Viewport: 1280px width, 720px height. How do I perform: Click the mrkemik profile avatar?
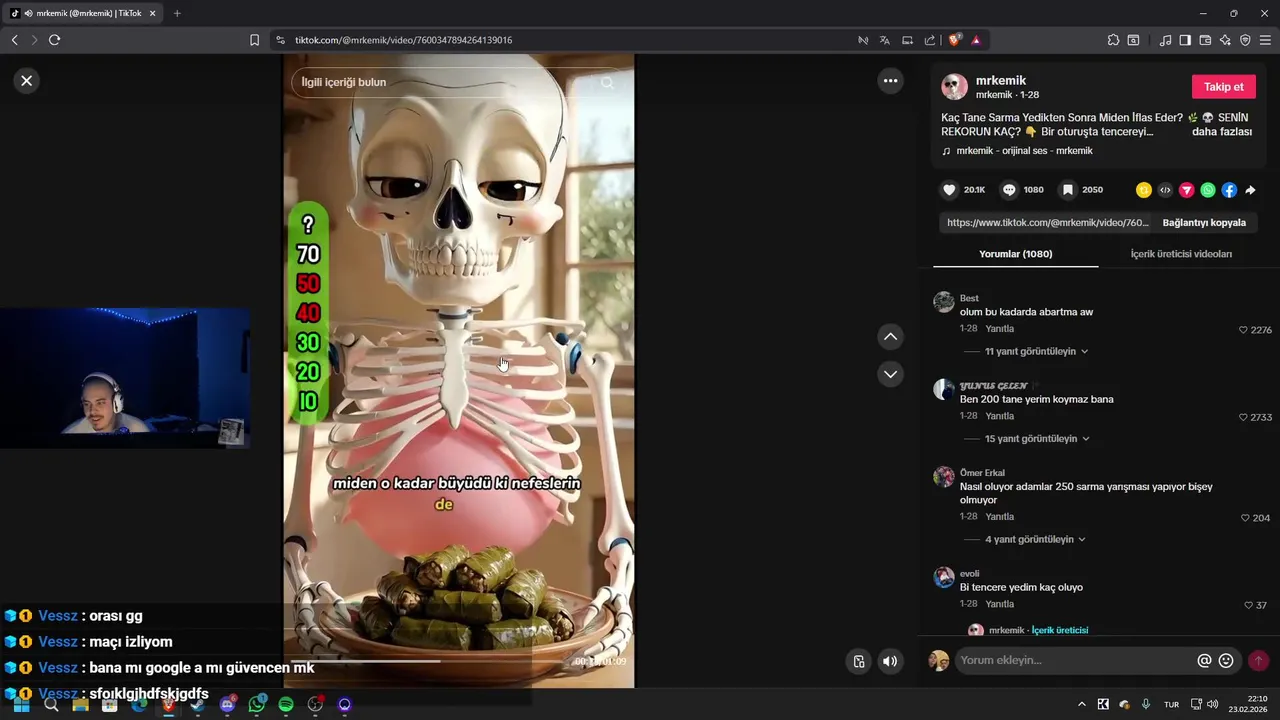[954, 87]
